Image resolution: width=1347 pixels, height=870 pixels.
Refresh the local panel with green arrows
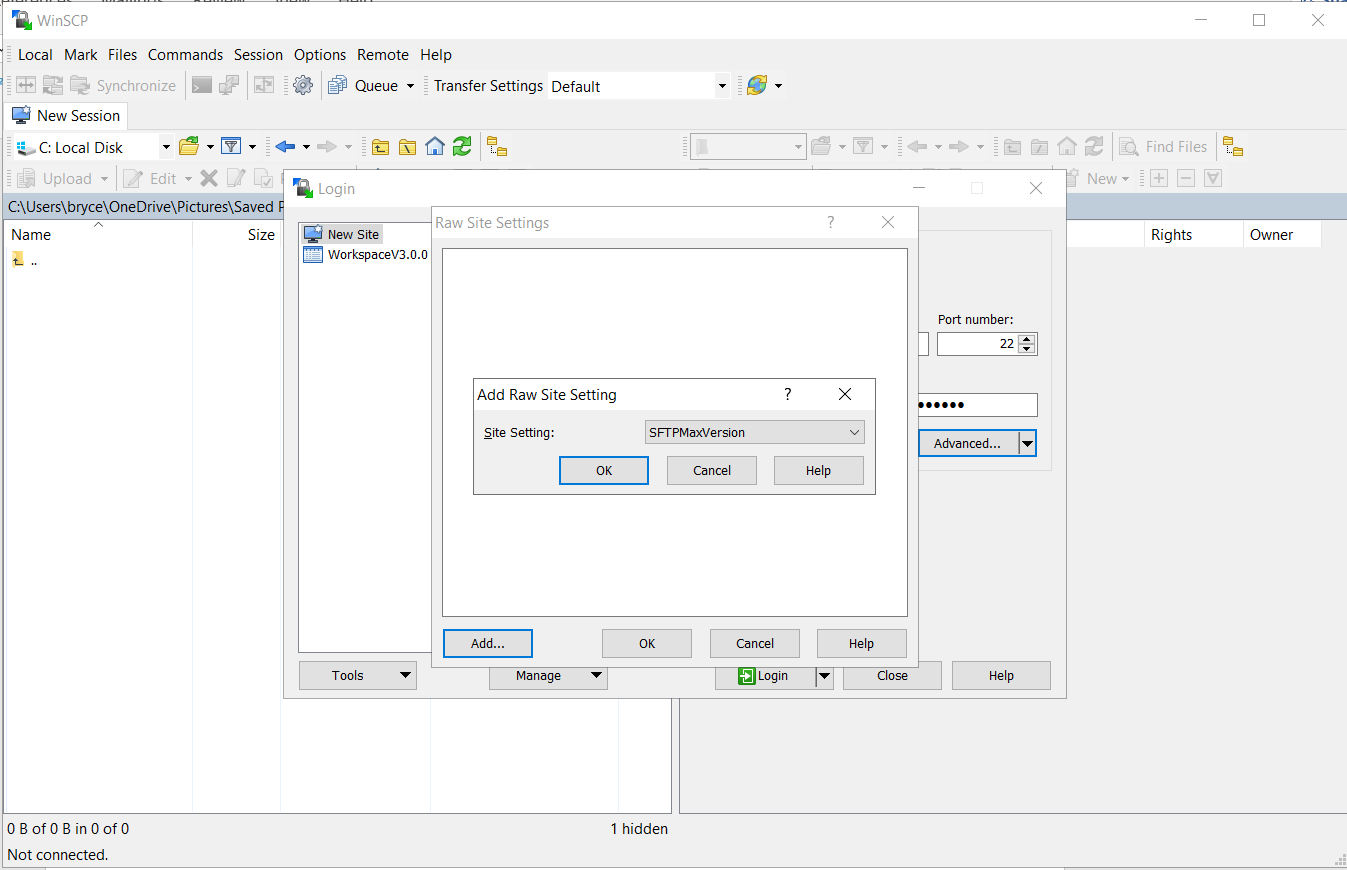[462, 147]
